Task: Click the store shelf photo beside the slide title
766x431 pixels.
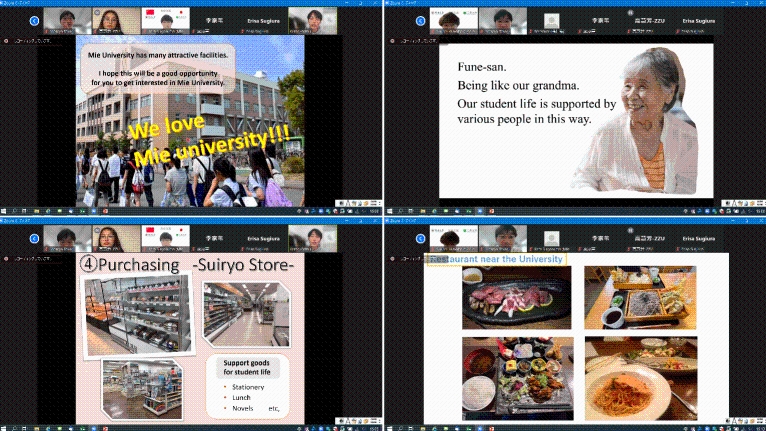Action: 137,316
